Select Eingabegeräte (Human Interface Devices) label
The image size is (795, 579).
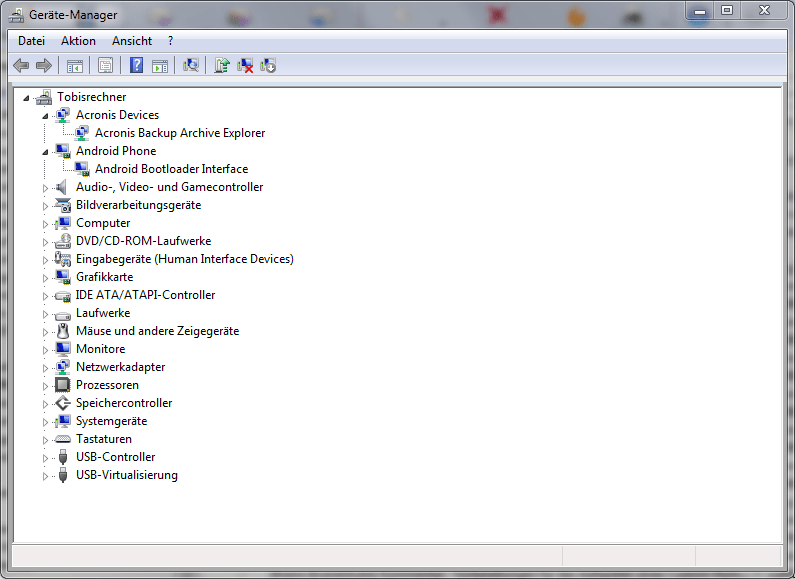pyautogui.click(x=185, y=259)
